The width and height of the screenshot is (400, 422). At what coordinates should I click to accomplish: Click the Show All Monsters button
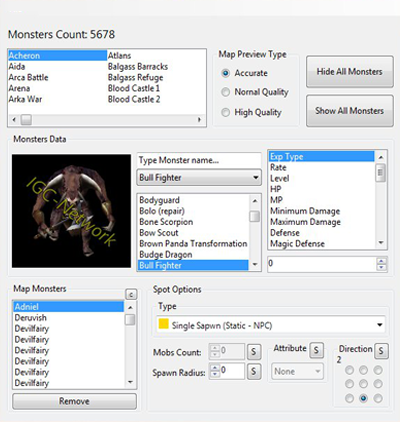coord(350,111)
